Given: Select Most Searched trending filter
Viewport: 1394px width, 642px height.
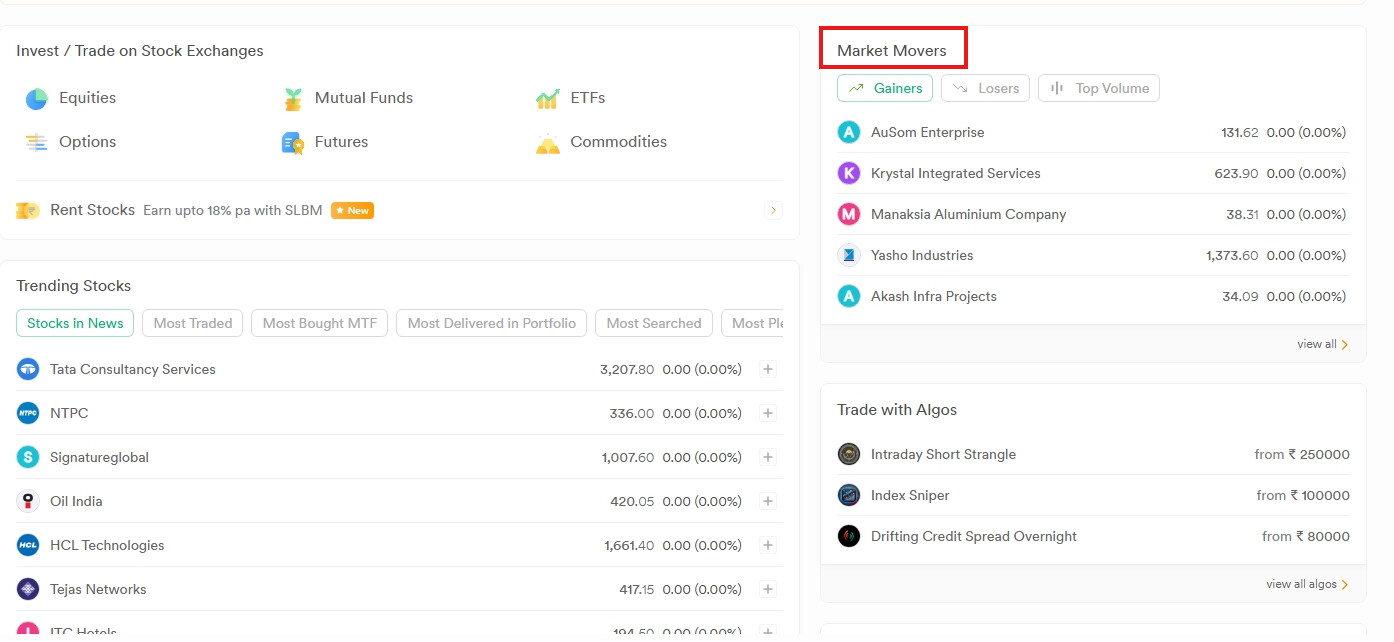Looking at the screenshot, I should [654, 324].
